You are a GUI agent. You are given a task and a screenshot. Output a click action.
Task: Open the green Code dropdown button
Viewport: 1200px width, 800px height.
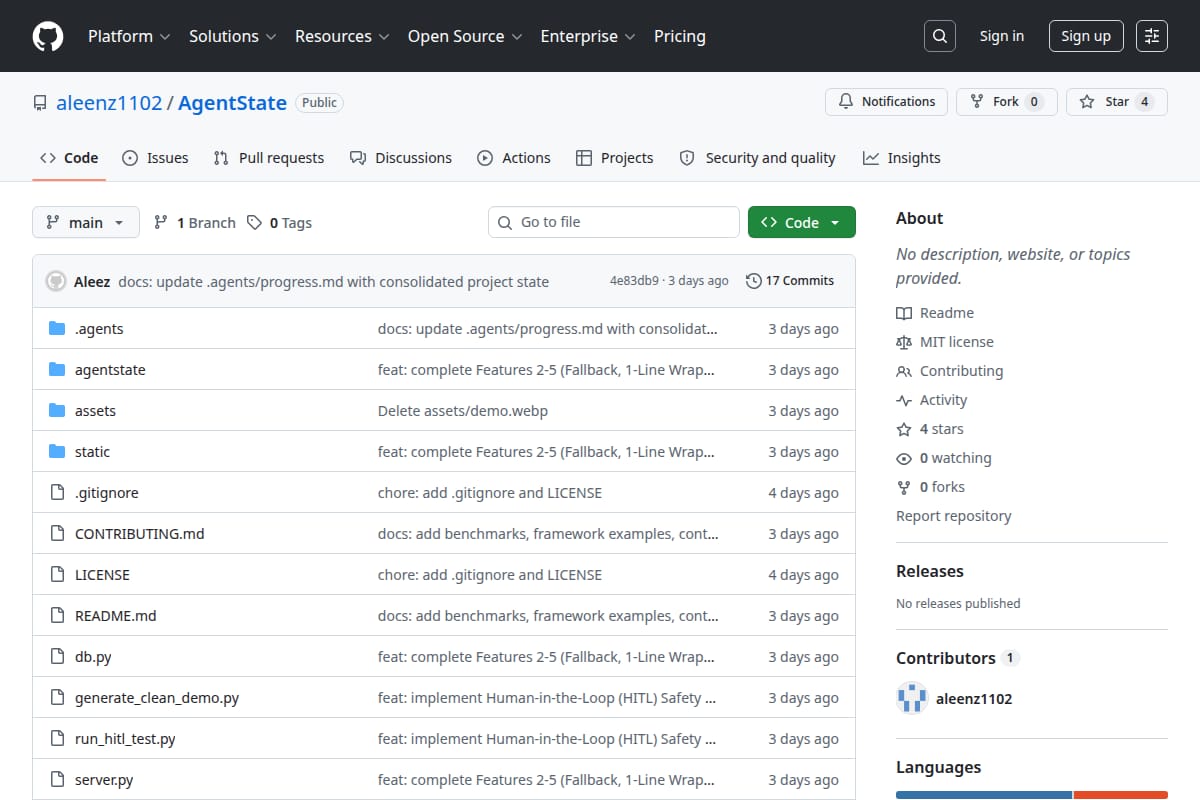pos(801,222)
